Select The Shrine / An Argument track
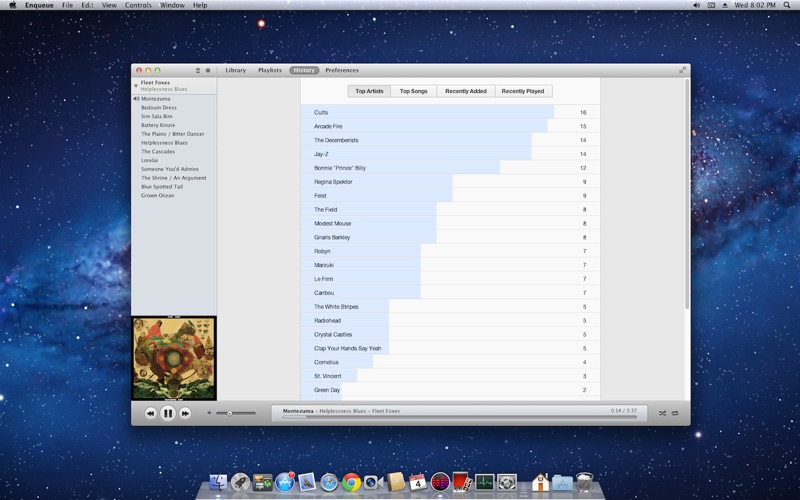 pos(174,178)
